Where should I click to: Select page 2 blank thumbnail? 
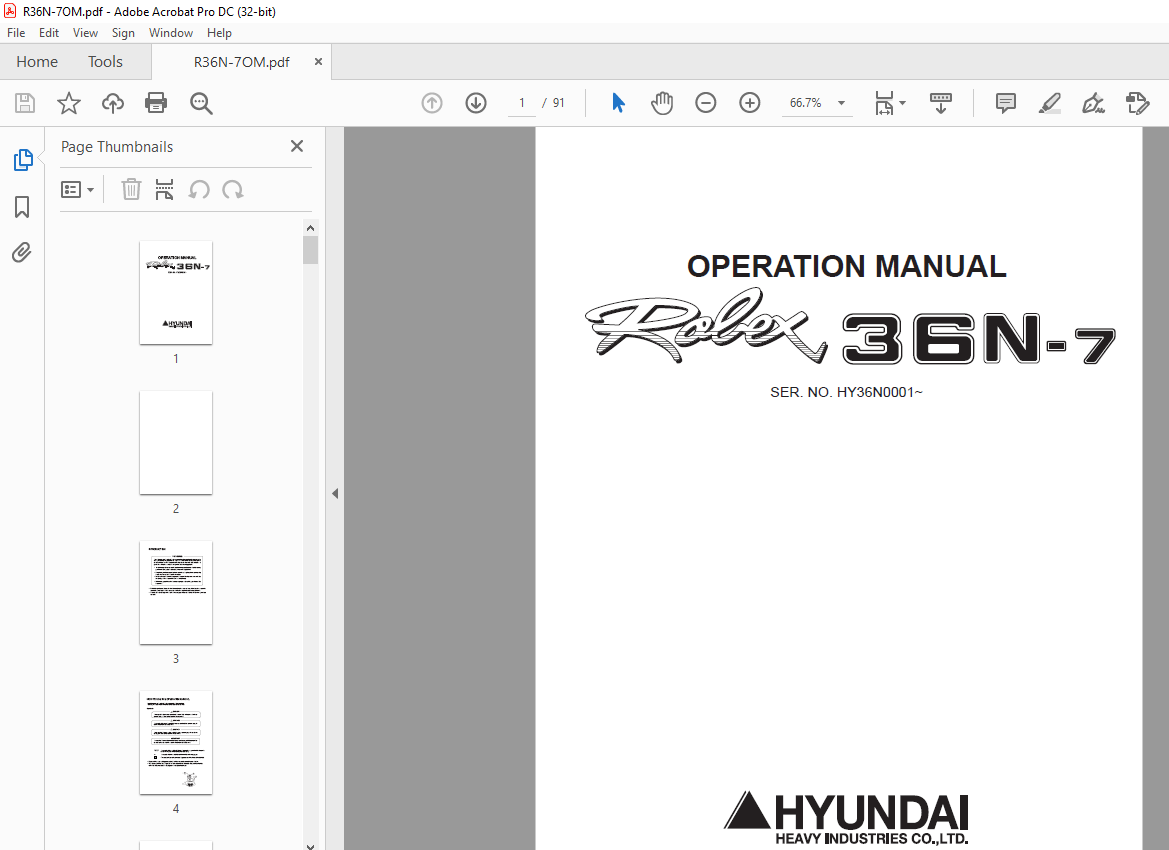click(x=176, y=442)
